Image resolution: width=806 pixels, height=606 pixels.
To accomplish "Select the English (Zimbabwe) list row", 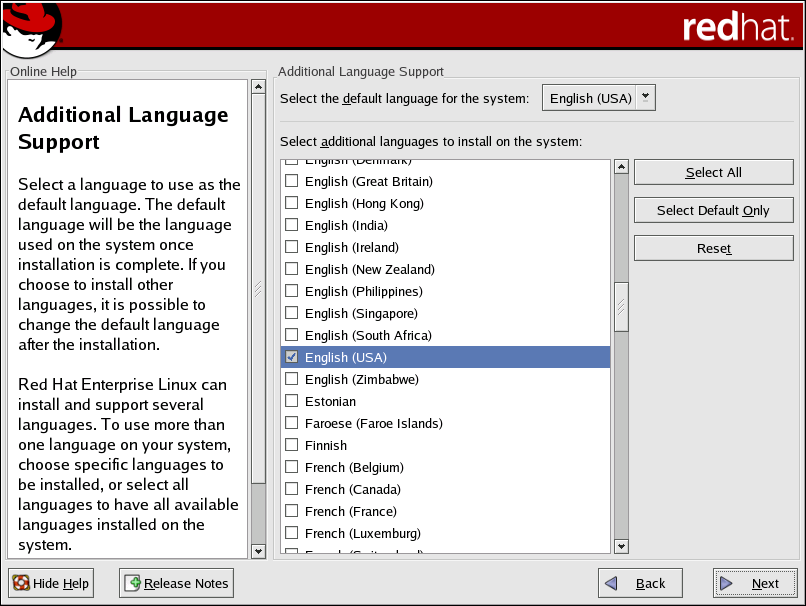I will 361,379.
